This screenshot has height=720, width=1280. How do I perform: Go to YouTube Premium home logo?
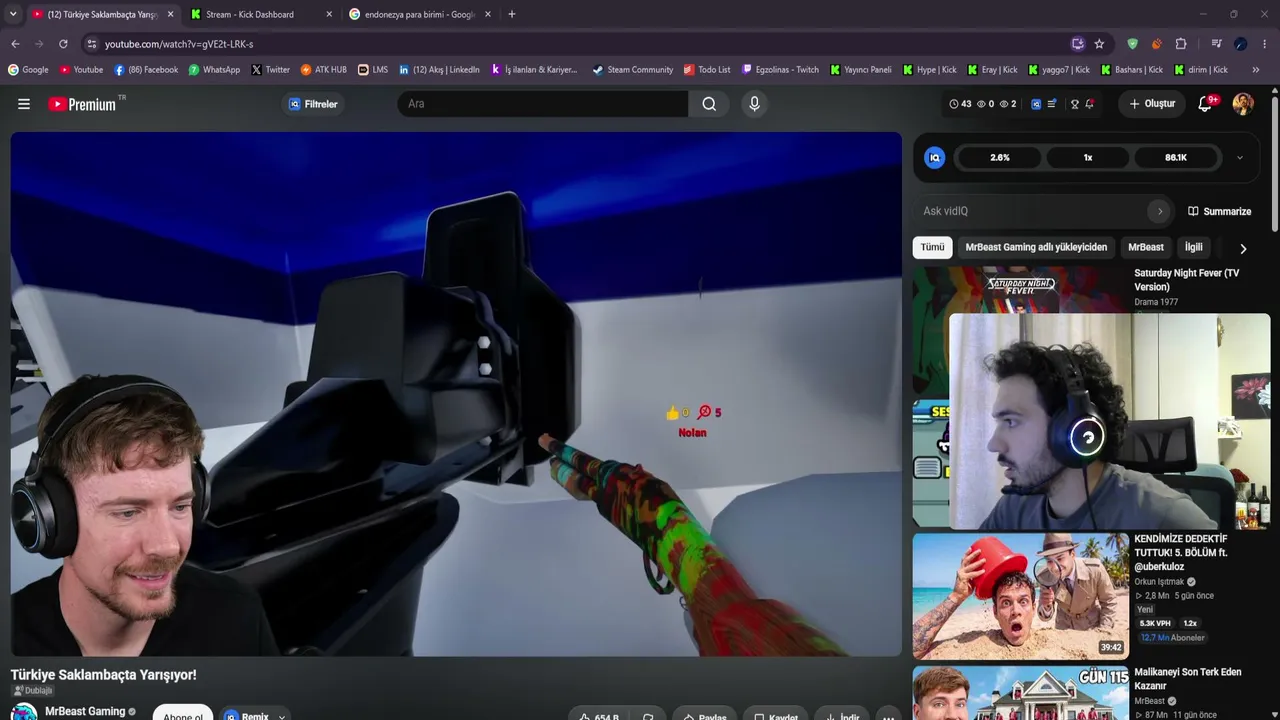(82, 104)
